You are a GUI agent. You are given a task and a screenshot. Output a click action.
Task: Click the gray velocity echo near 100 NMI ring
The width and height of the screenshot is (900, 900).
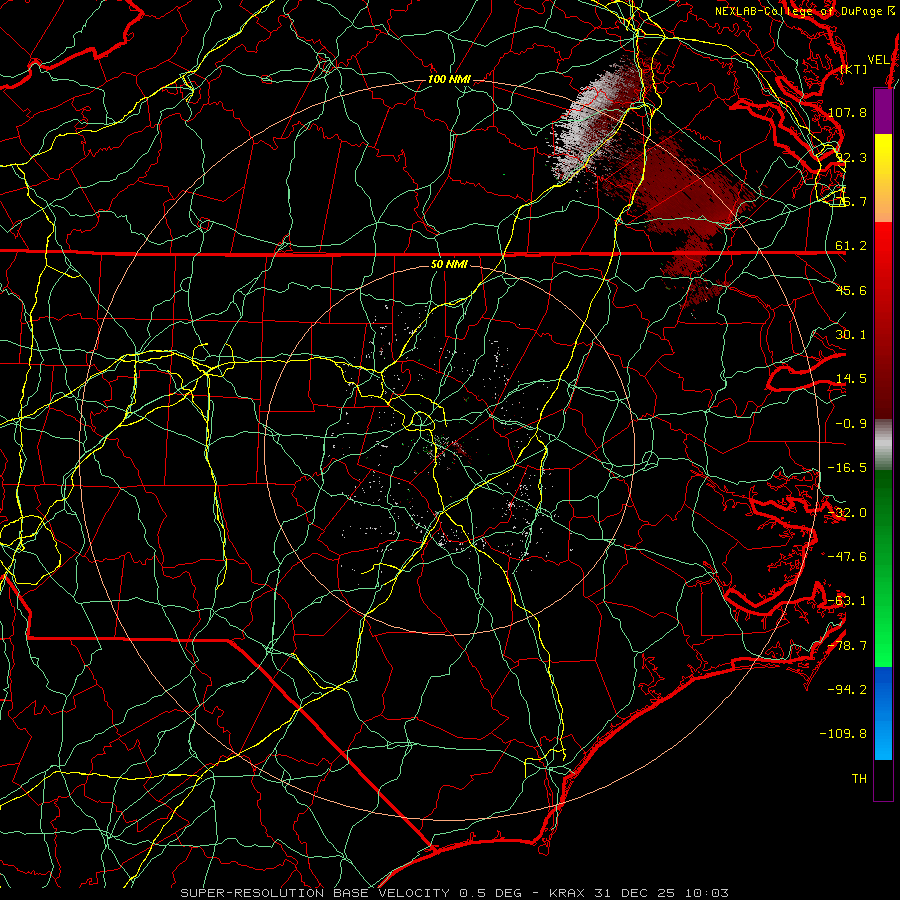pyautogui.click(x=588, y=123)
